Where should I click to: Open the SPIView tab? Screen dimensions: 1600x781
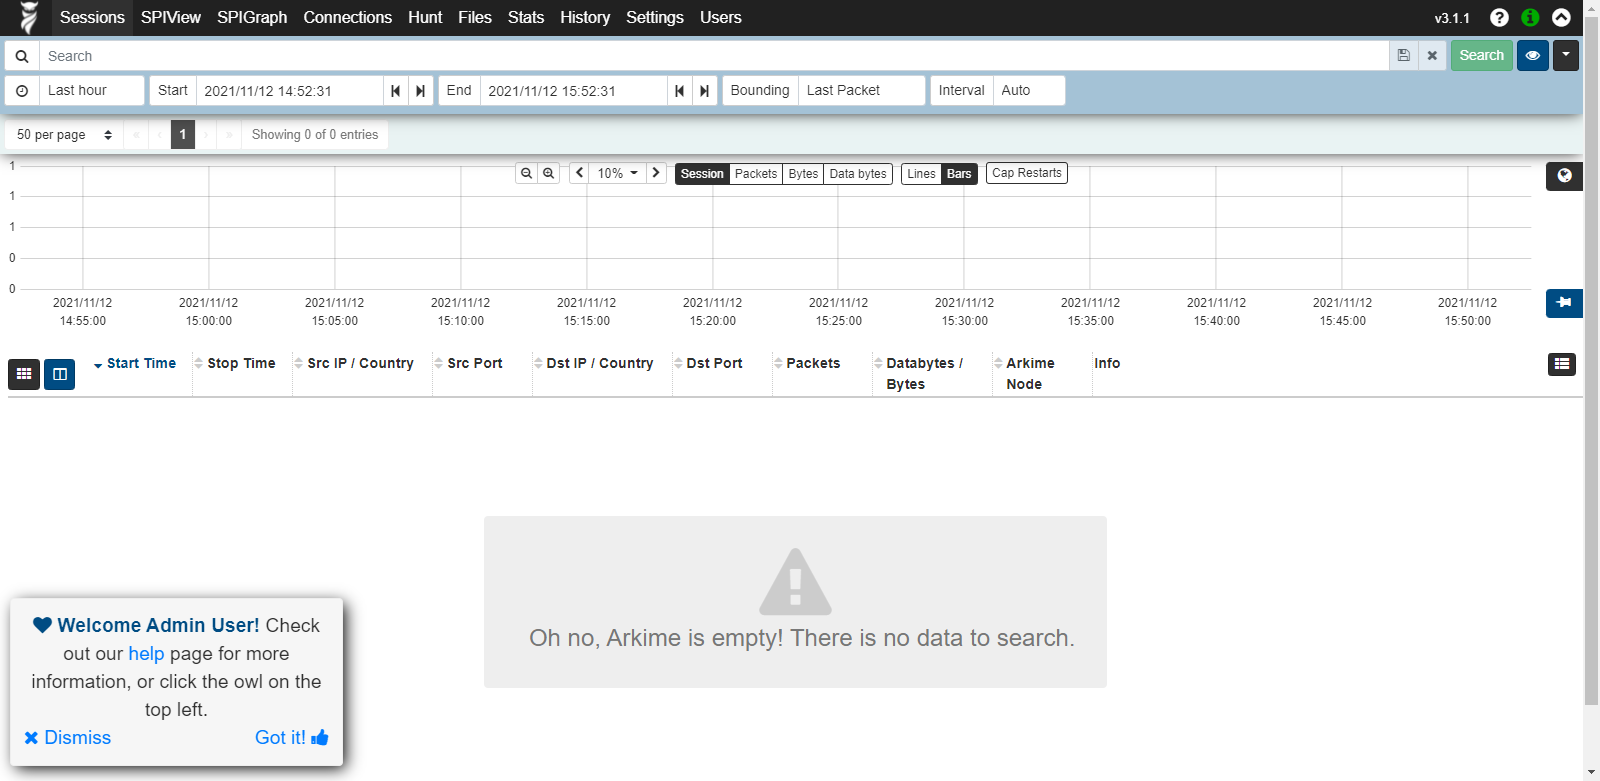171,17
